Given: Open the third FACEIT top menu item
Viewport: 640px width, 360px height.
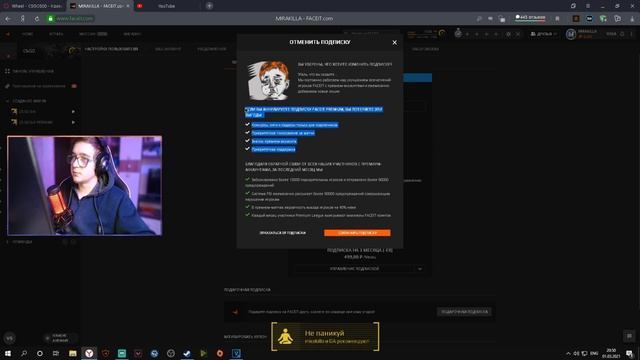Looking at the screenshot, I should (93, 34).
